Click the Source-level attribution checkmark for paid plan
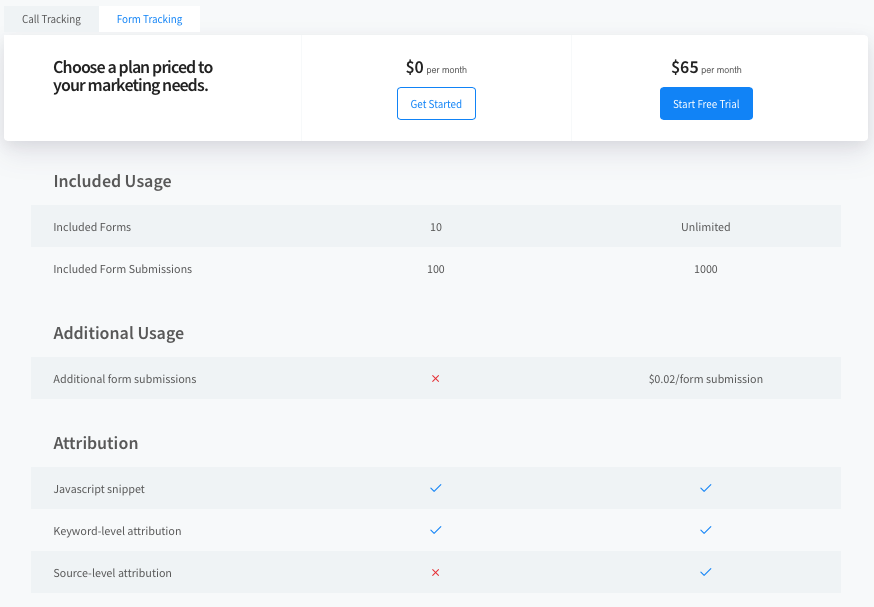 [706, 572]
